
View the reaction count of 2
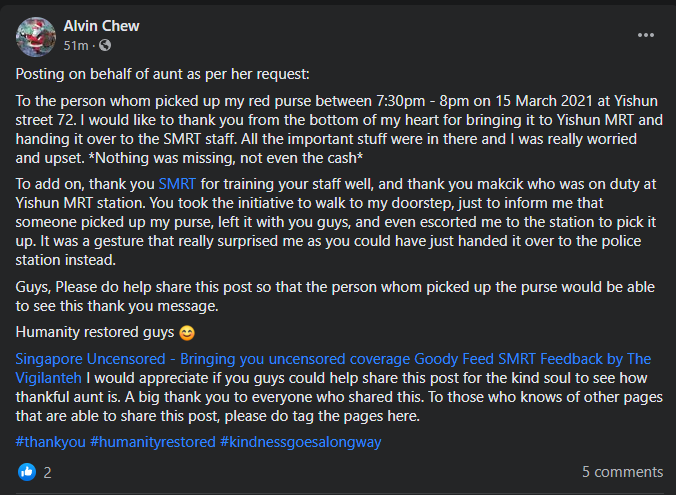(47, 473)
